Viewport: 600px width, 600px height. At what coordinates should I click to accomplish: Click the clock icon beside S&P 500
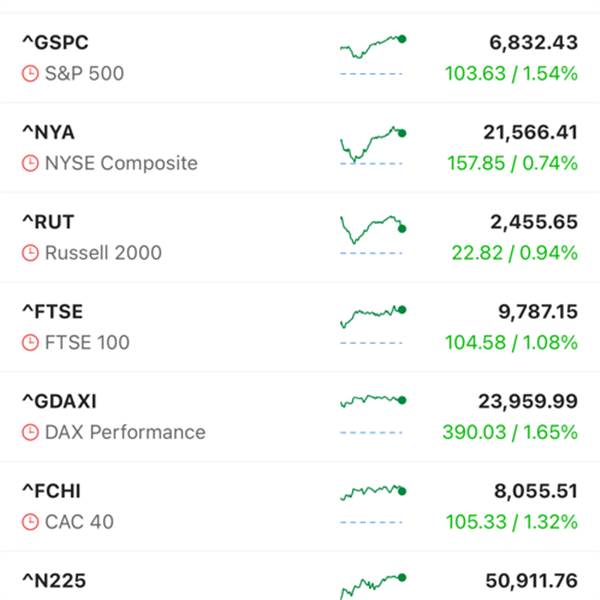point(31,74)
